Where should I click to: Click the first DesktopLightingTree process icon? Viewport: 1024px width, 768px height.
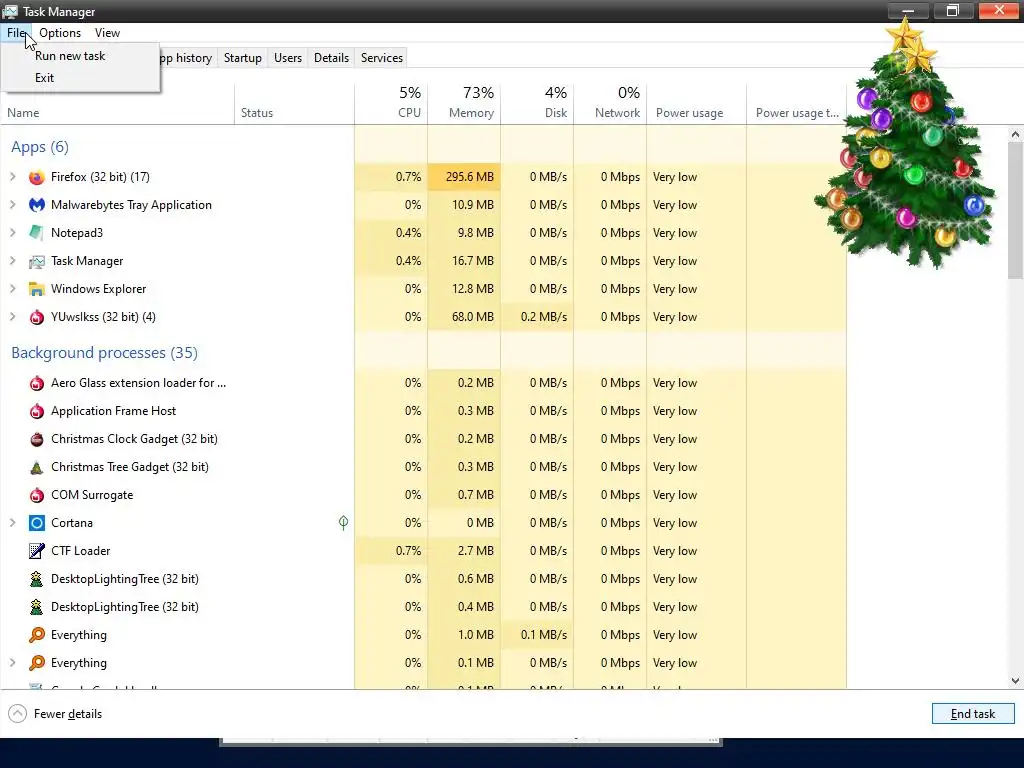pyautogui.click(x=37, y=579)
